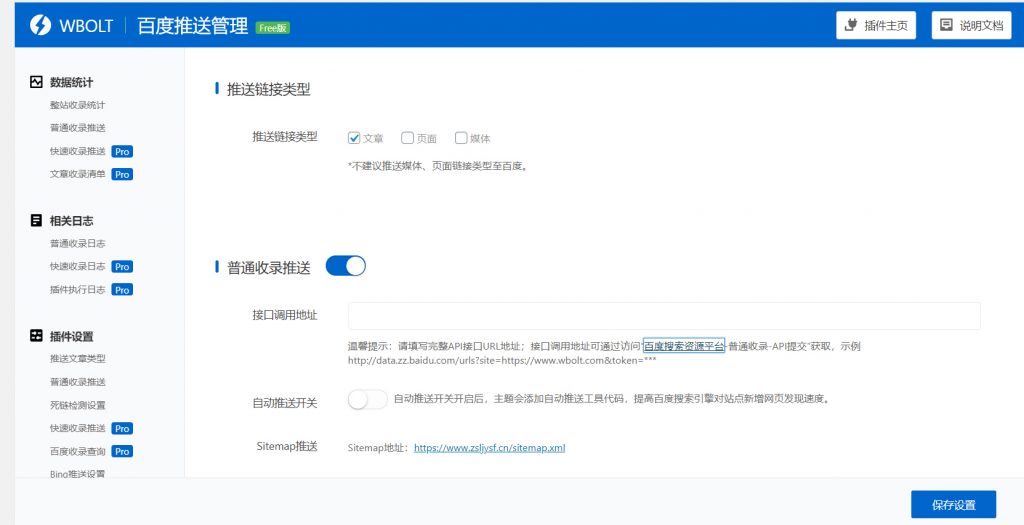
Task: Open Bing推送设置 in sidebar
Action: pos(77,473)
